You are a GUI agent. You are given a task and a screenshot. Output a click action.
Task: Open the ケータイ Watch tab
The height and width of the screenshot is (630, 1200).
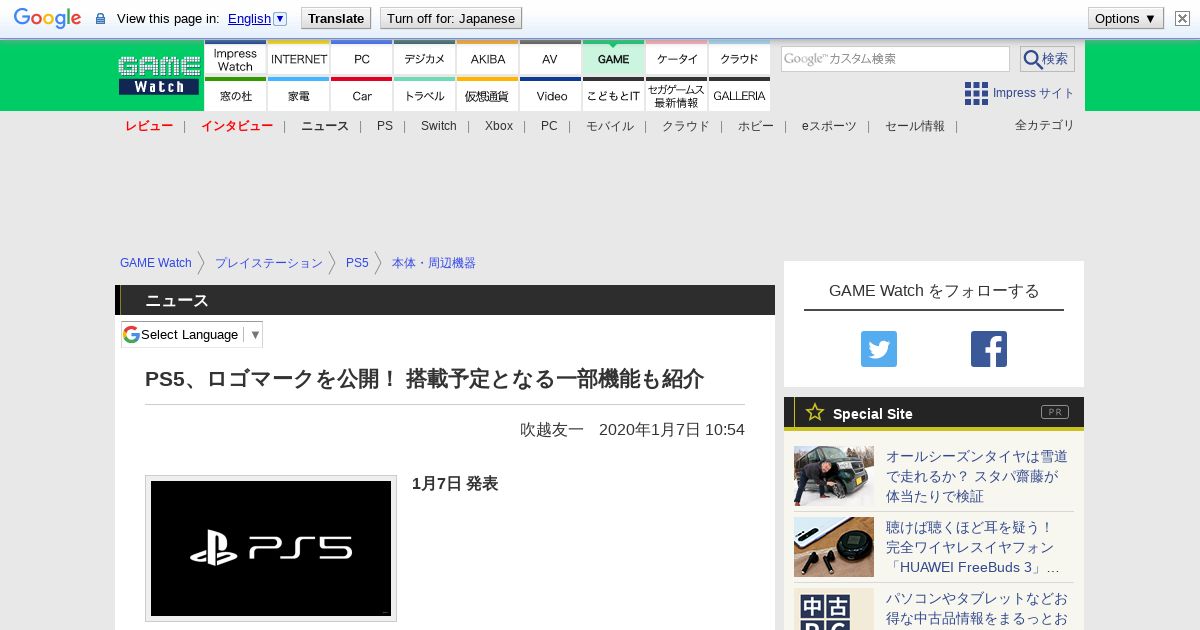(677, 59)
